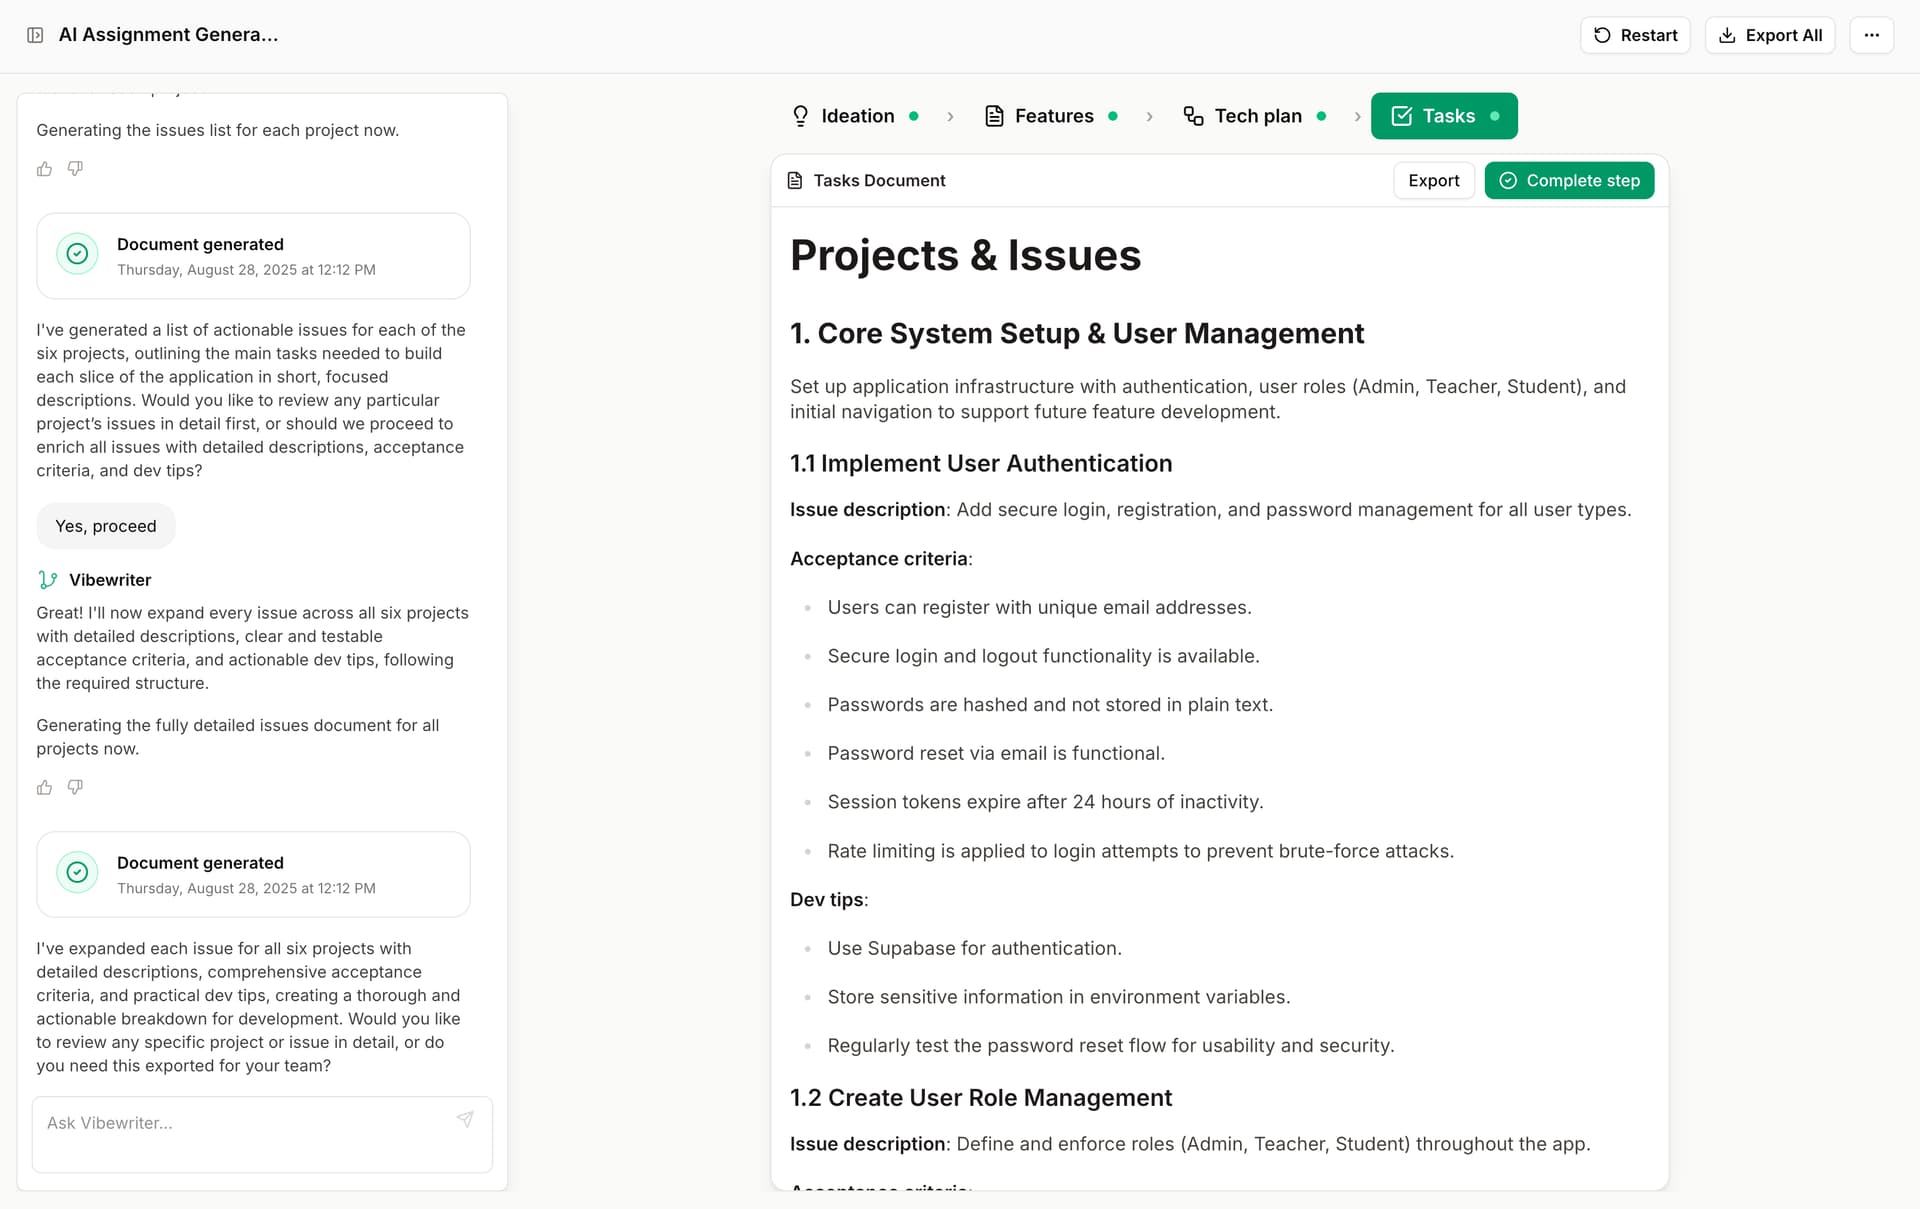Click the Restart button
Viewport: 1920px width, 1209px height.
tap(1635, 35)
